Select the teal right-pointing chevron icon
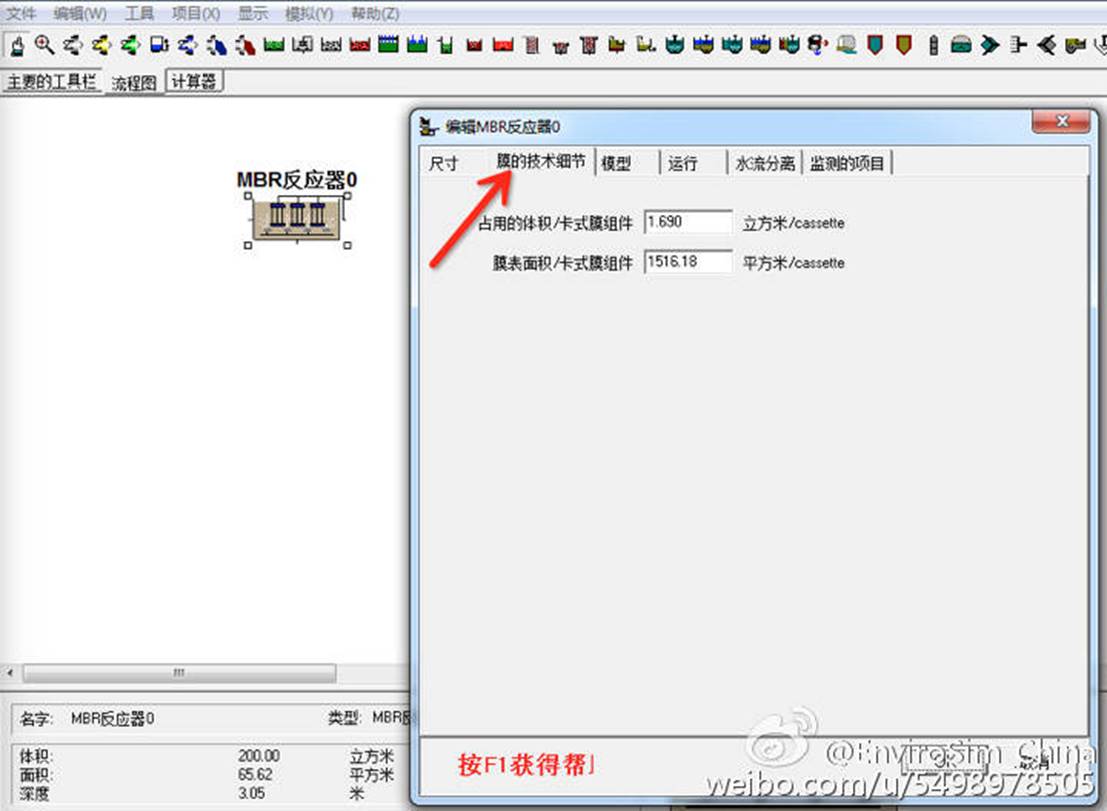1107x811 pixels. point(990,45)
